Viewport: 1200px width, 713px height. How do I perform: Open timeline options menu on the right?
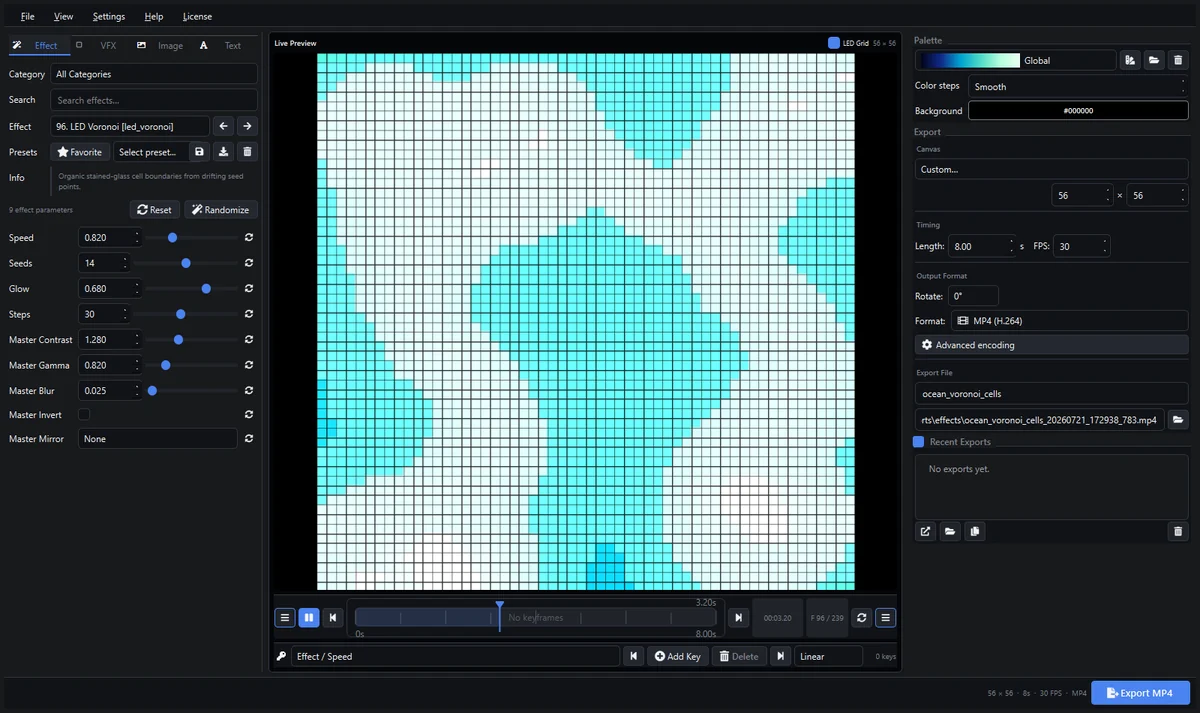click(886, 618)
